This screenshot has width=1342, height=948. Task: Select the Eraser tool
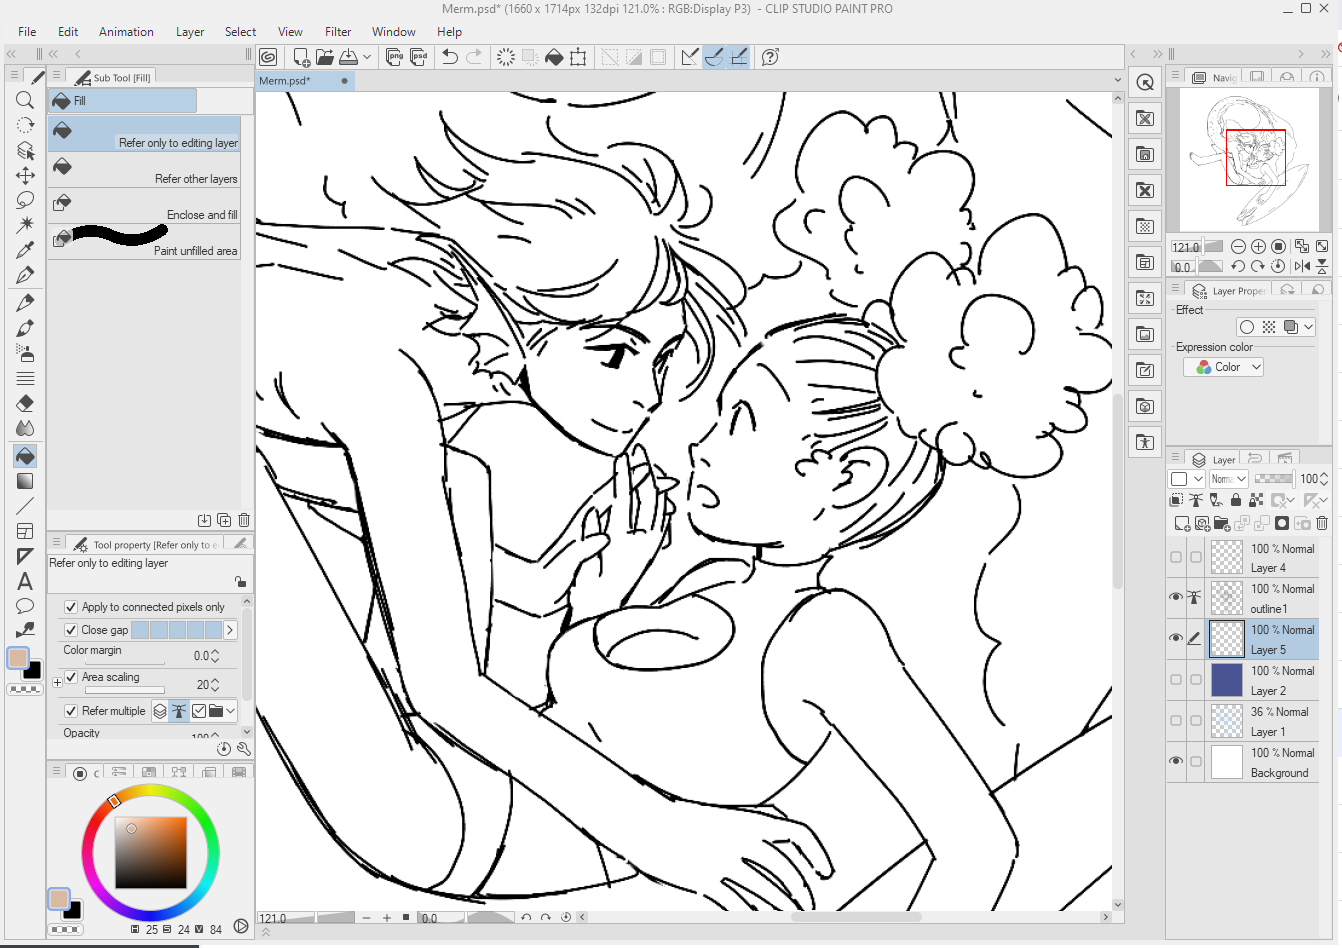(25, 403)
